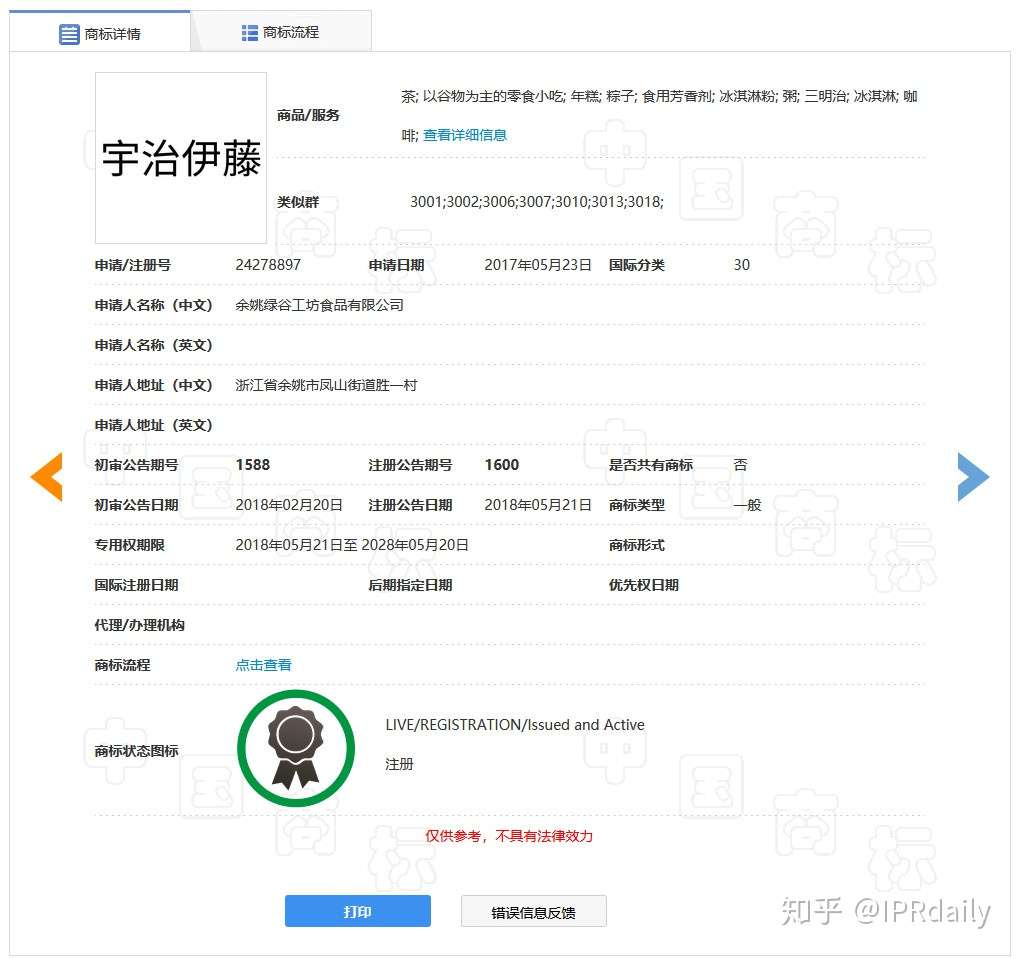The height and width of the screenshot is (958, 1017).
Task: Select LIVE/REGISTRATION/Issued and Active status text
Action: [x=515, y=724]
